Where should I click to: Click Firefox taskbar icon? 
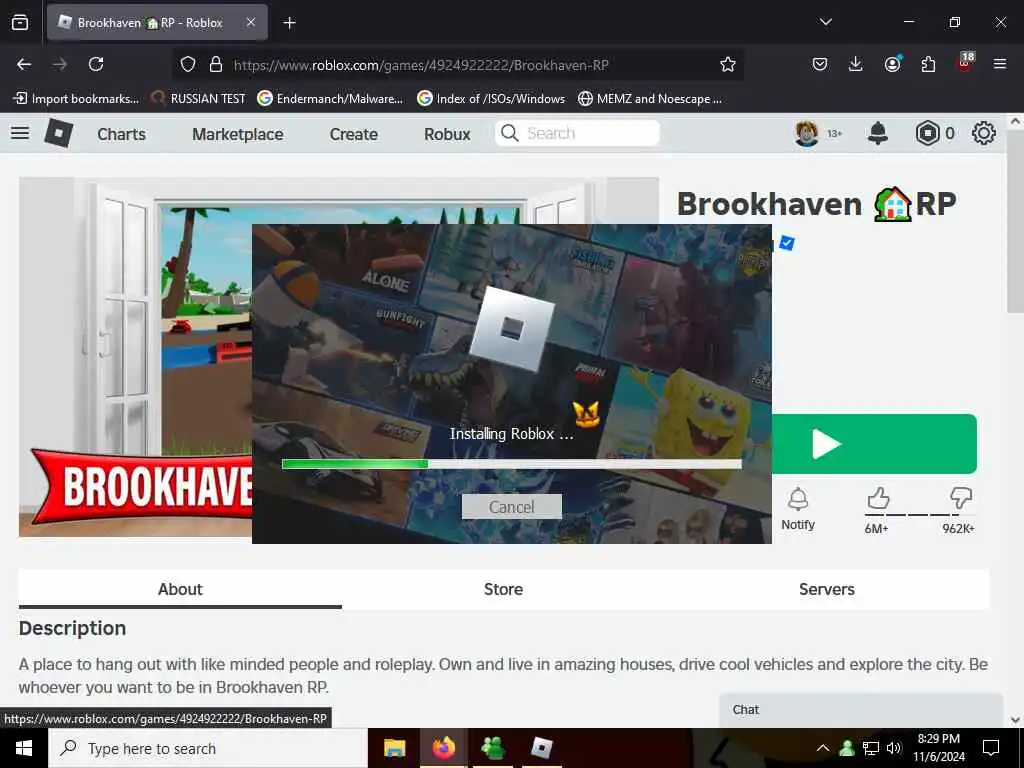coord(443,748)
